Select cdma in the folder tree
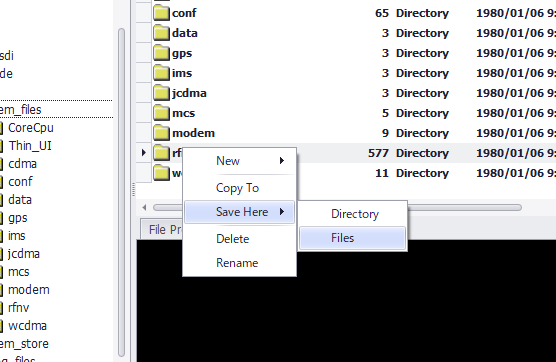The image size is (556, 362). [22, 164]
